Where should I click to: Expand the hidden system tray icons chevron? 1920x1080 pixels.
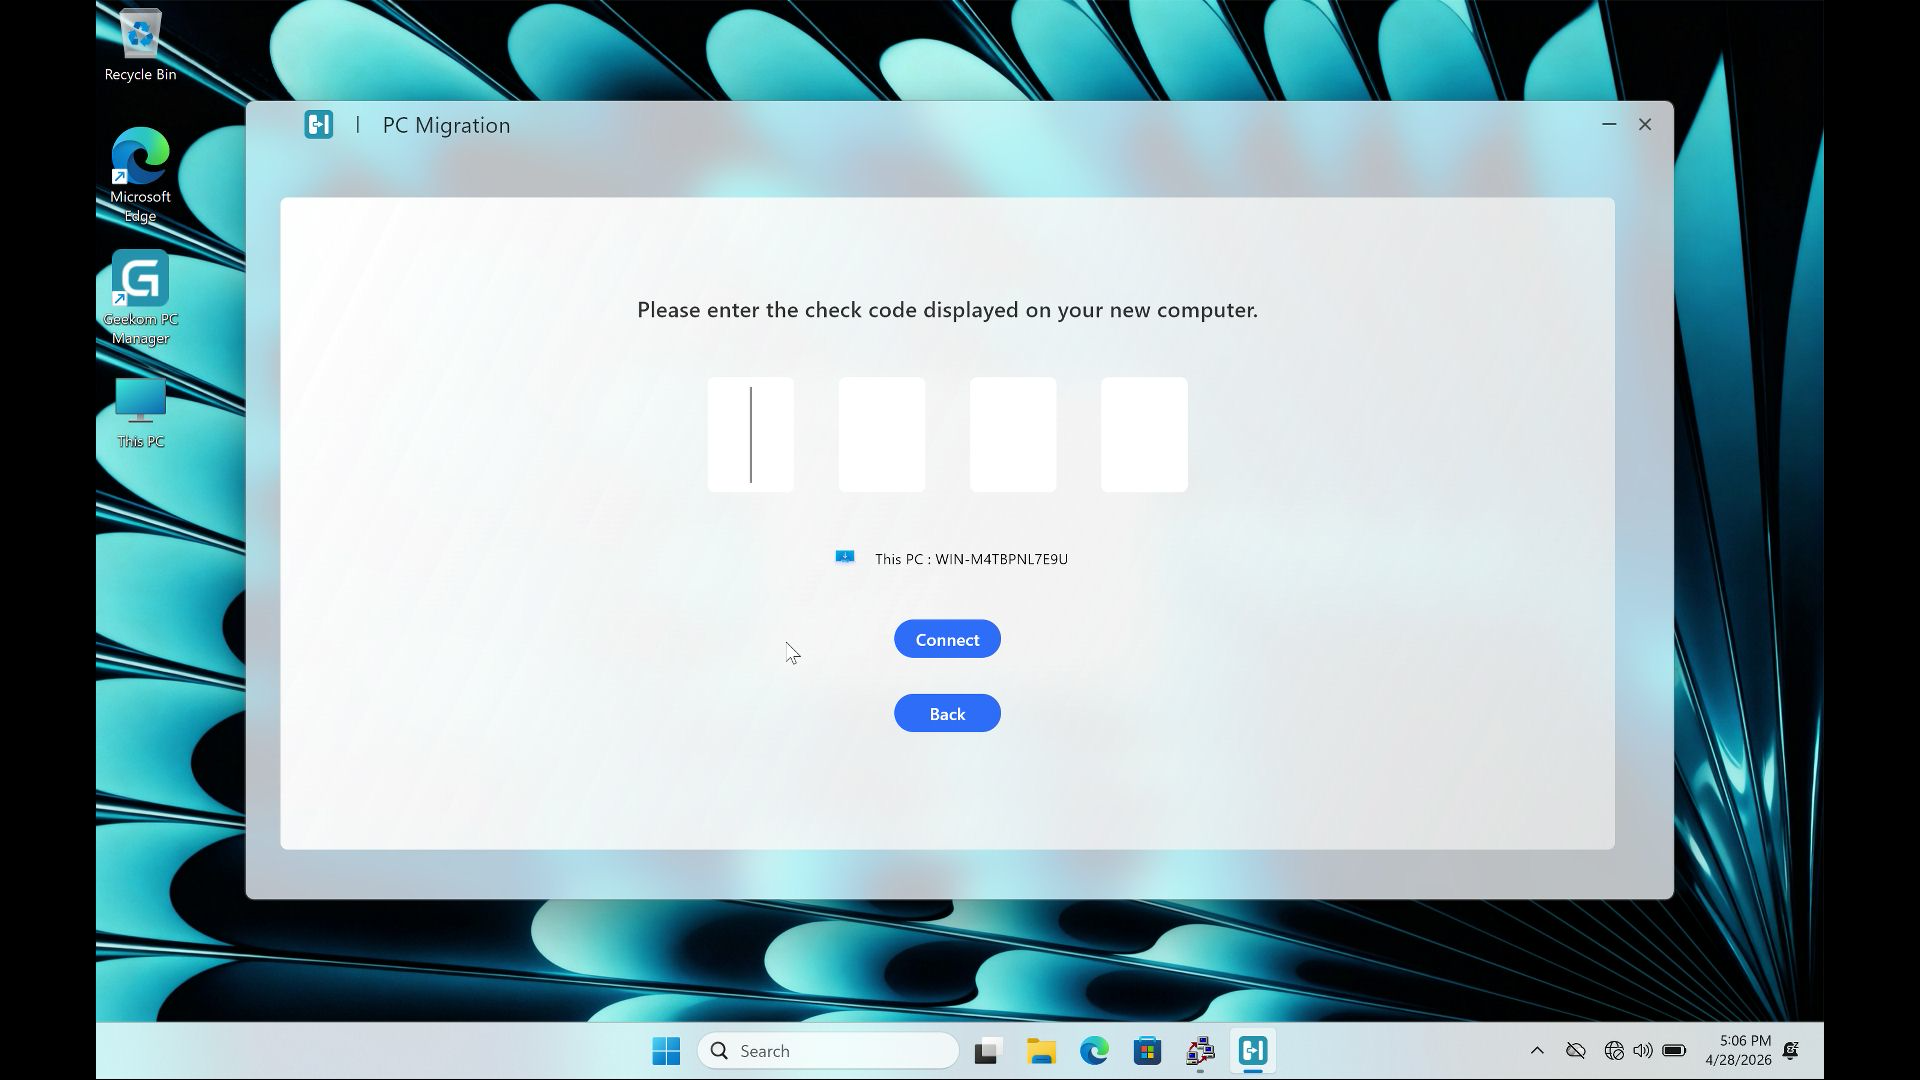tap(1537, 1051)
